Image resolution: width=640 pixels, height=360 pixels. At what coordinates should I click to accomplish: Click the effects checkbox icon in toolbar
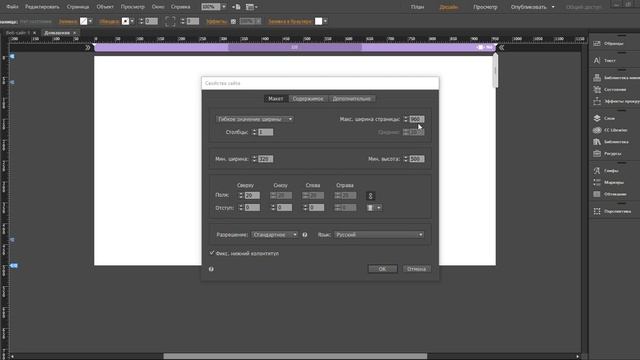click(233, 22)
